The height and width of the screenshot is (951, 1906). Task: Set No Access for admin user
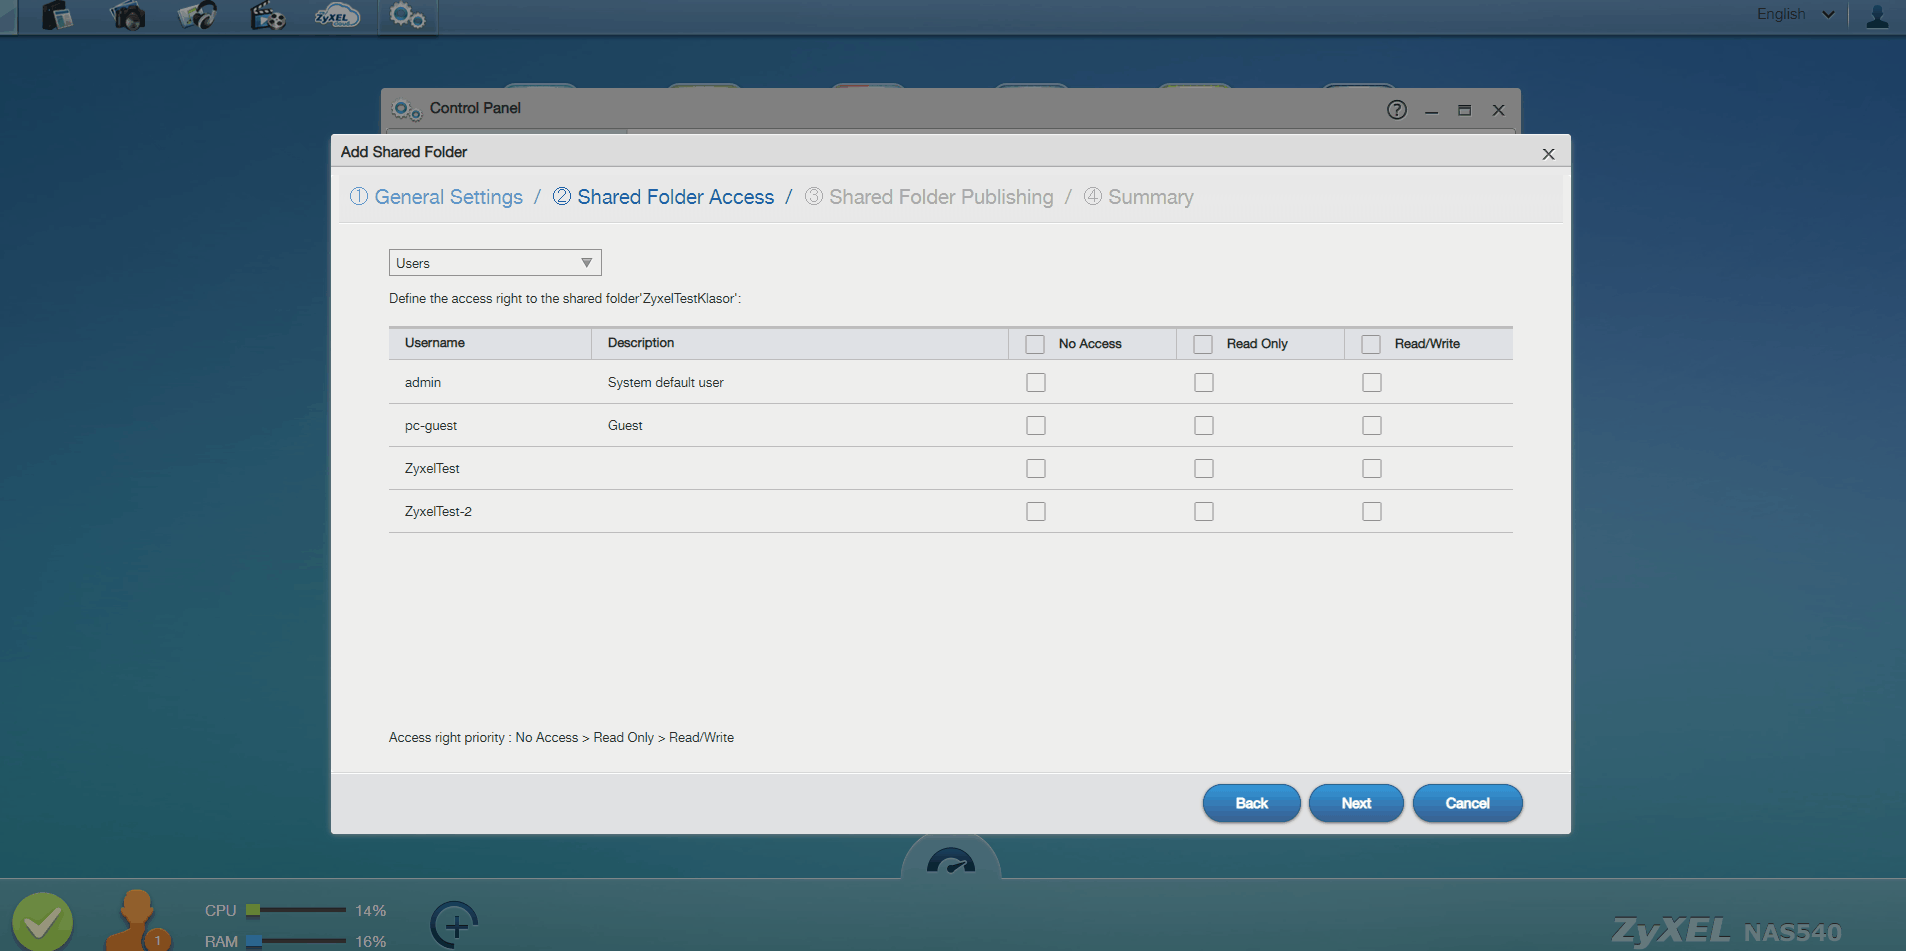(x=1036, y=383)
